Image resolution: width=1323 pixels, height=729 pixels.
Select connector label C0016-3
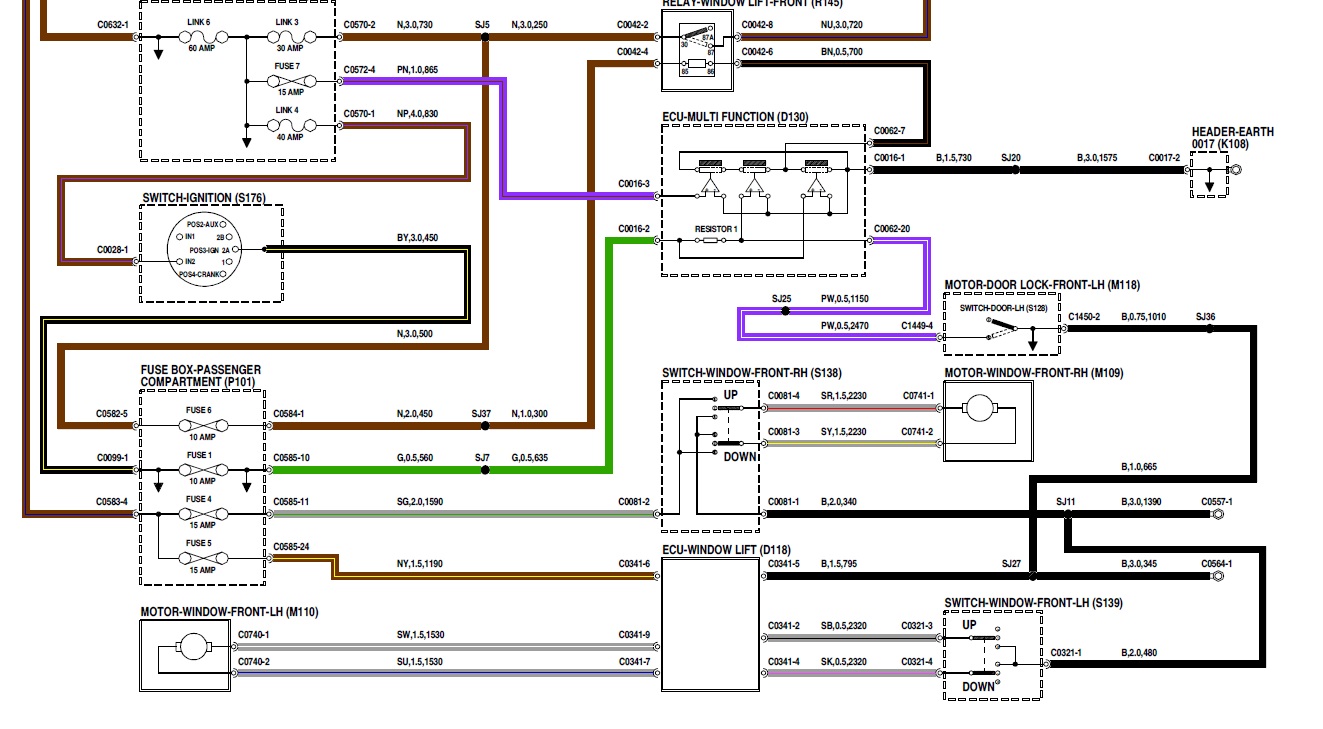[x=633, y=184]
